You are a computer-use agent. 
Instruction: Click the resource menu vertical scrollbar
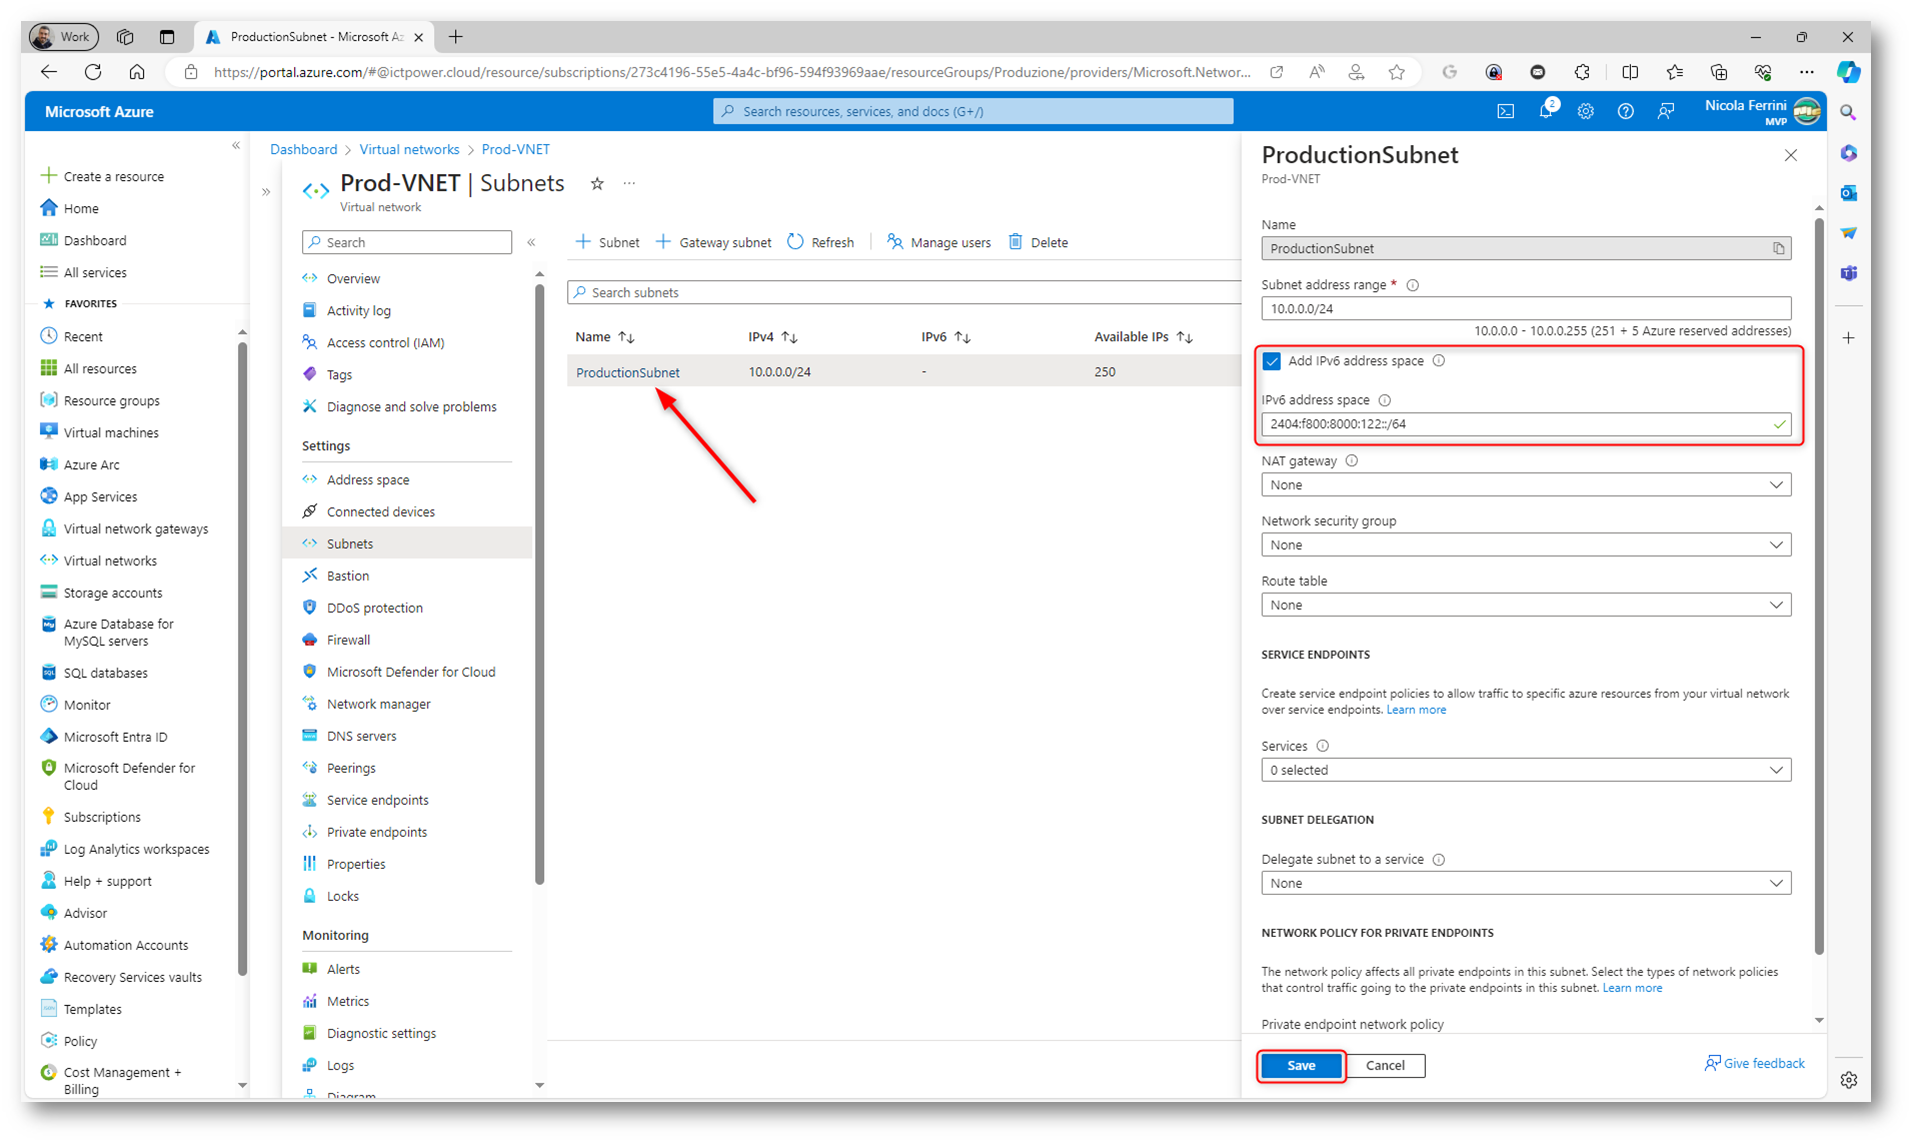coord(540,585)
